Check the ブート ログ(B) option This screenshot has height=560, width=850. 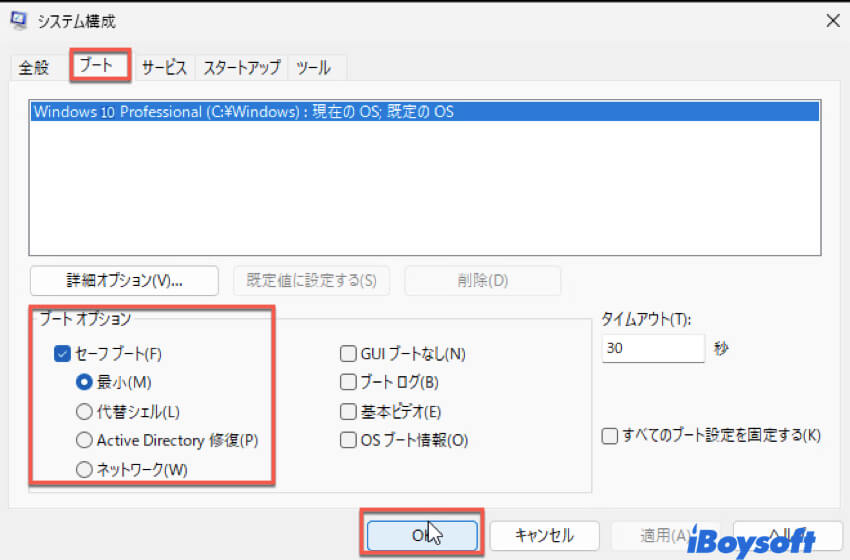pyautogui.click(x=348, y=382)
